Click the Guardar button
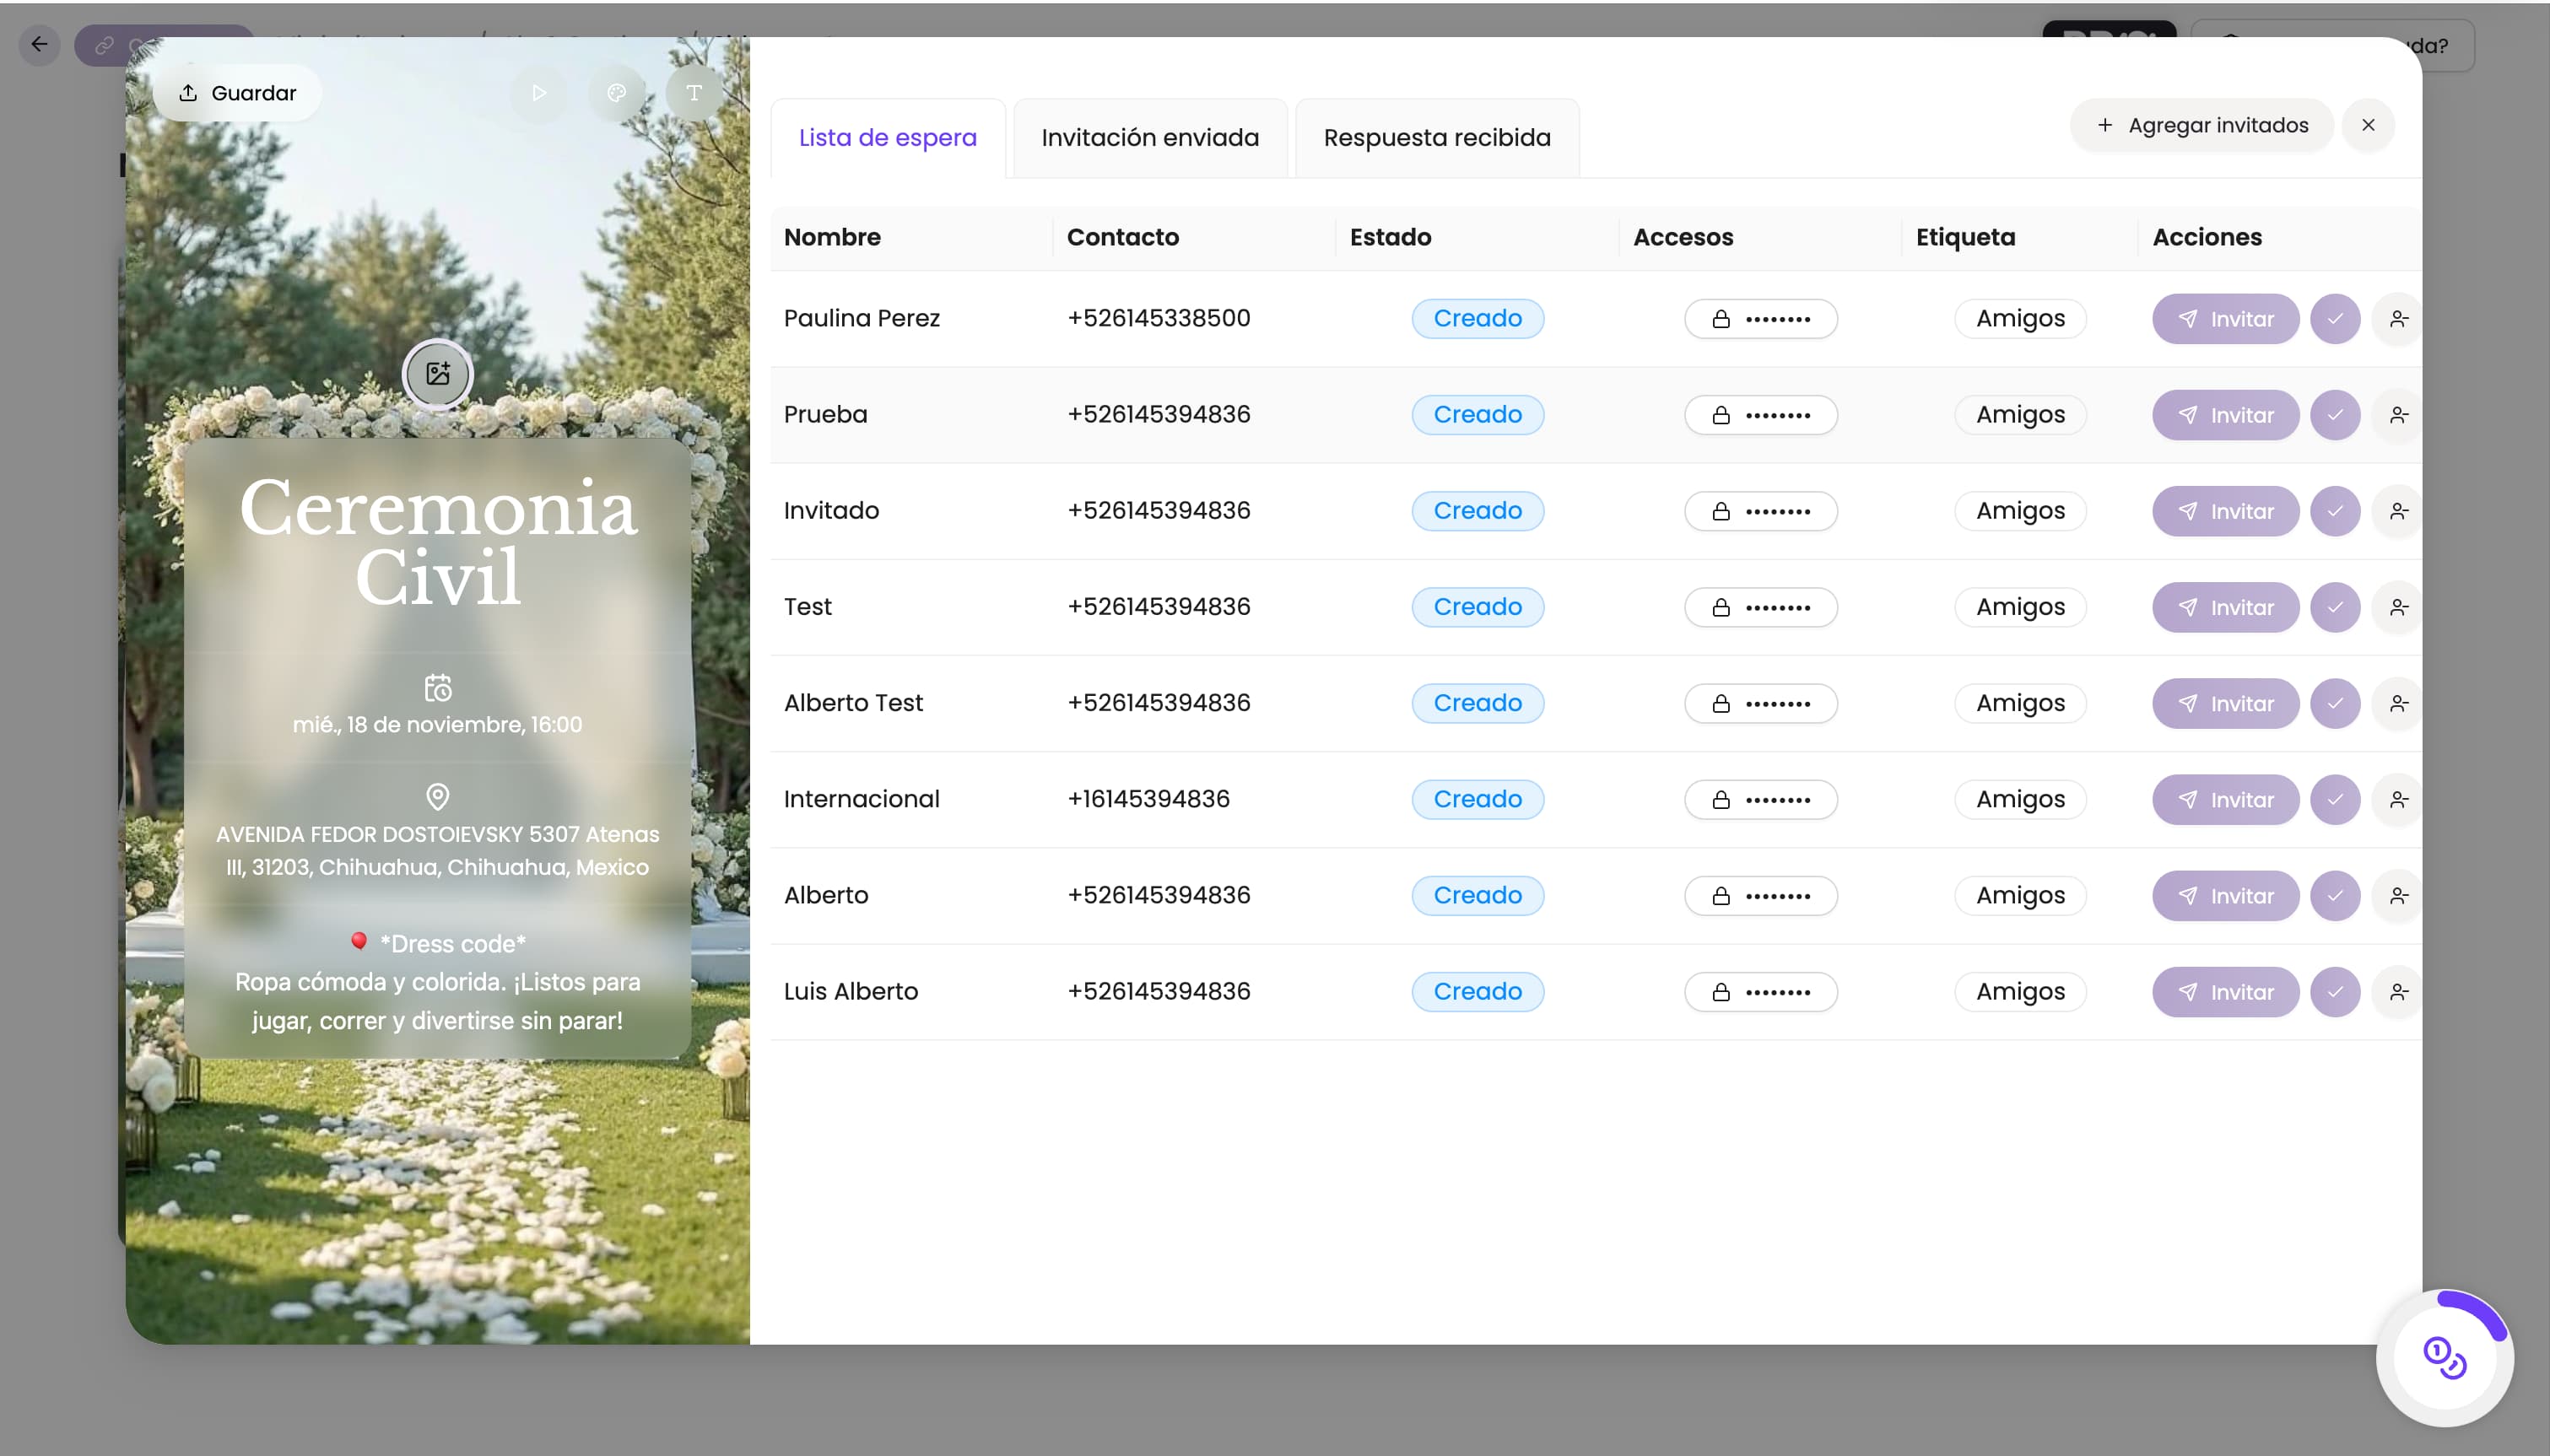2550x1456 pixels. (x=237, y=93)
